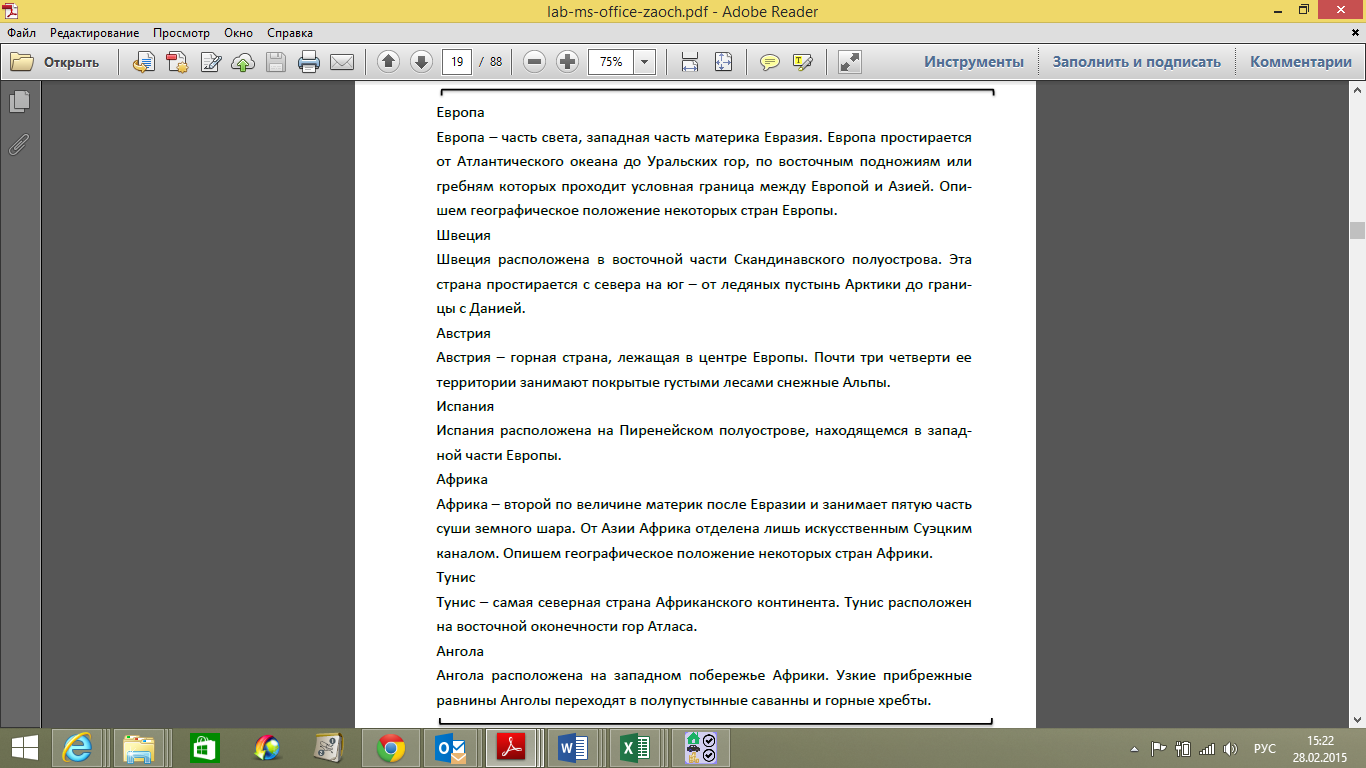Click the heading text "Испания"
This screenshot has height=768, width=1366.
tap(465, 407)
